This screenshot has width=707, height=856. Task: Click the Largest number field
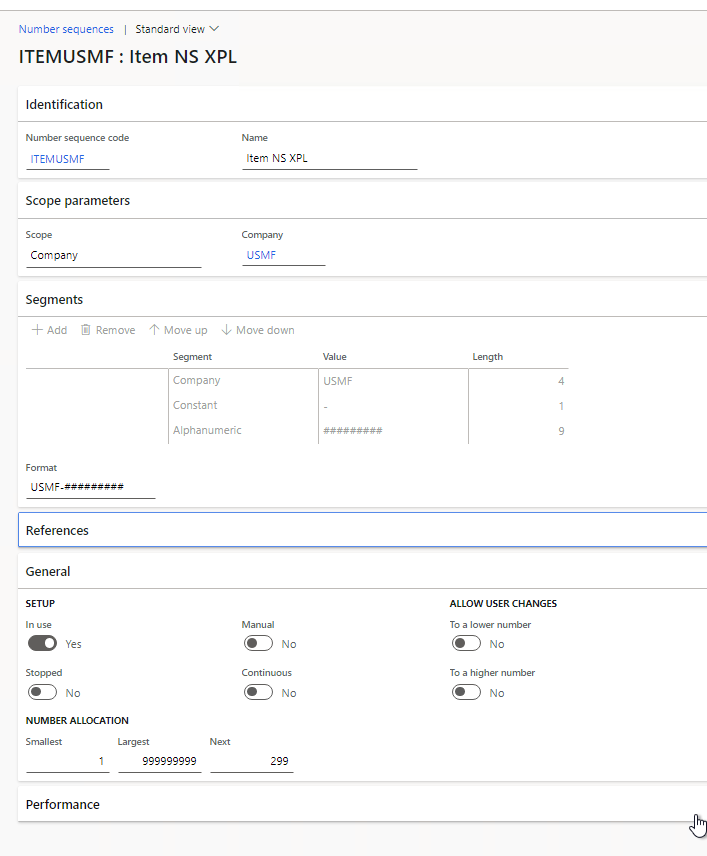[x=160, y=761]
